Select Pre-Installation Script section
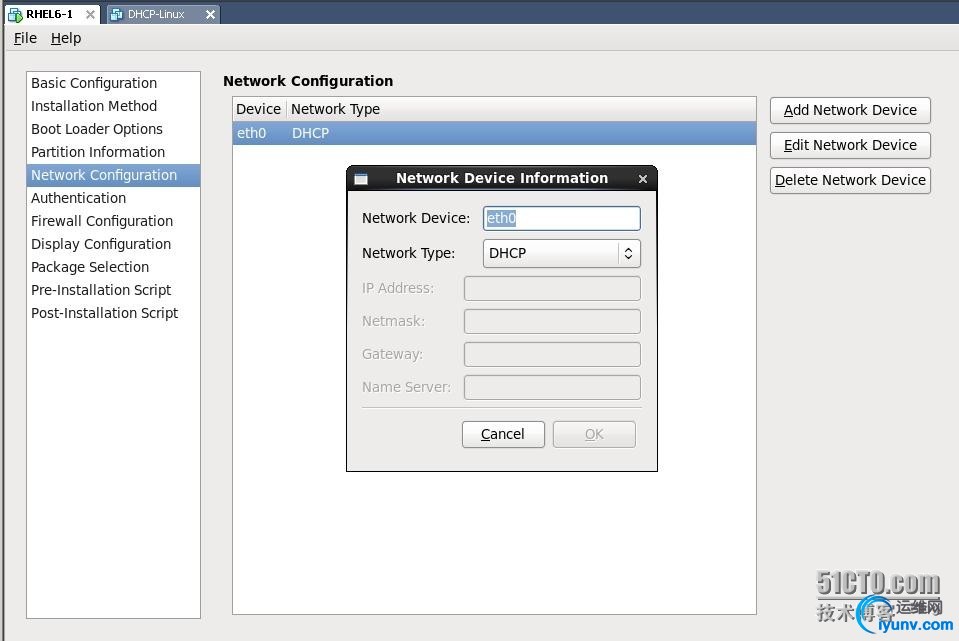This screenshot has width=959, height=641. coord(113,290)
